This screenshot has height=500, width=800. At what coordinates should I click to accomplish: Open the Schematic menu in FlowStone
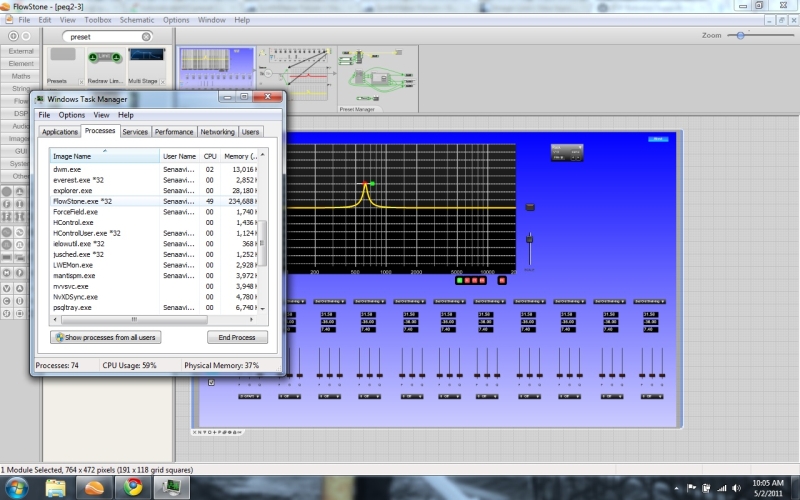(x=137, y=20)
